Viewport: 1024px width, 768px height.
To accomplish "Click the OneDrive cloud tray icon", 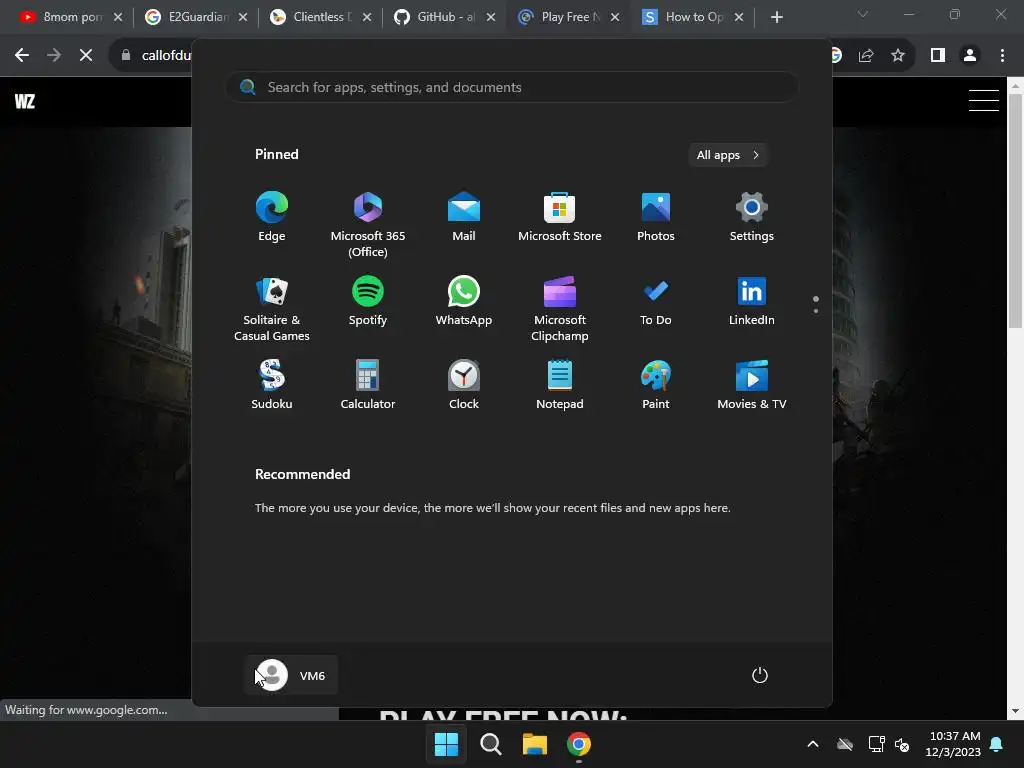I will click(845, 744).
